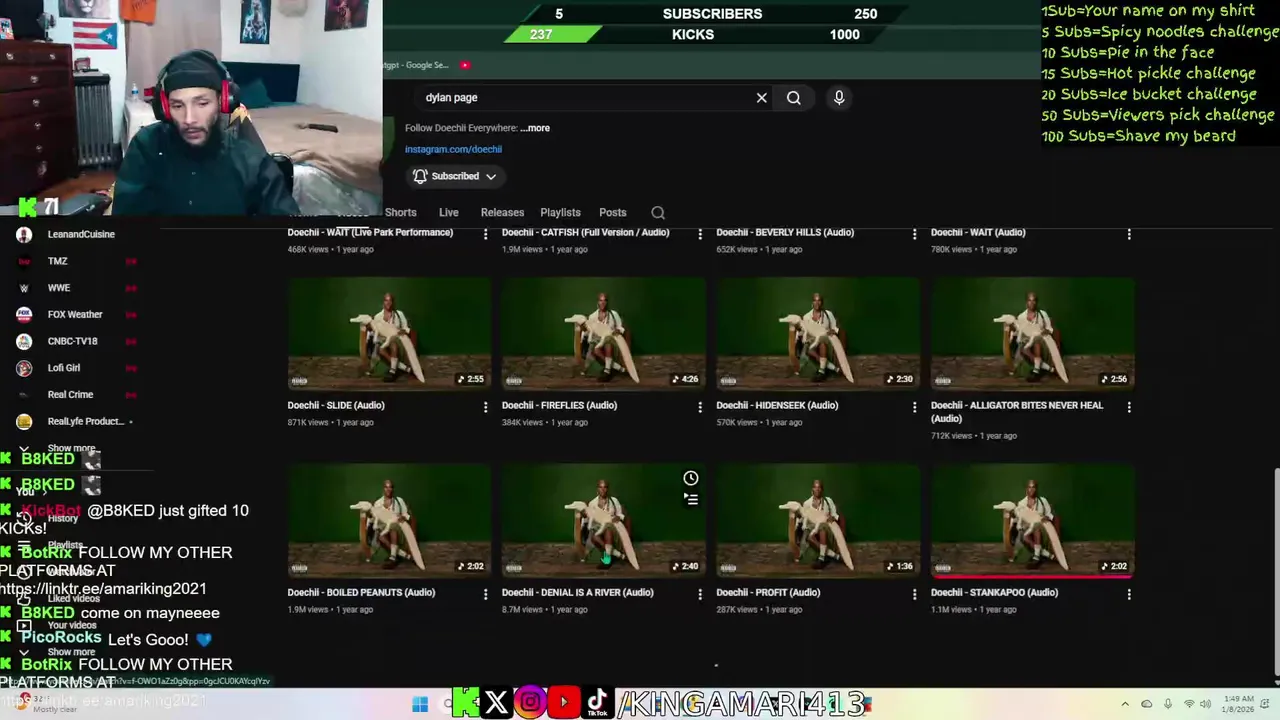Click Add to queue on DENIAL IS A RIVER thumbnail

pyautogui.click(x=690, y=499)
